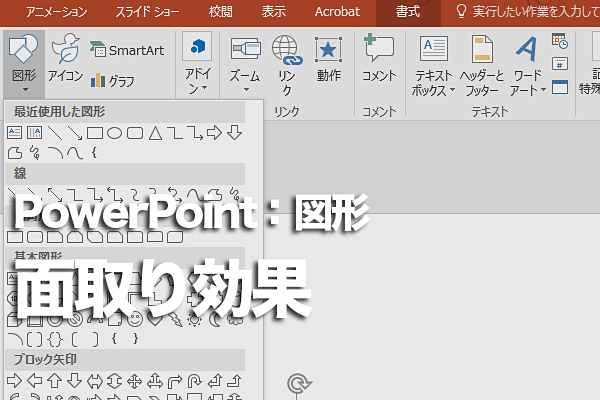
Task: Select snip single corner rectangle shape
Action: (x=55, y=237)
